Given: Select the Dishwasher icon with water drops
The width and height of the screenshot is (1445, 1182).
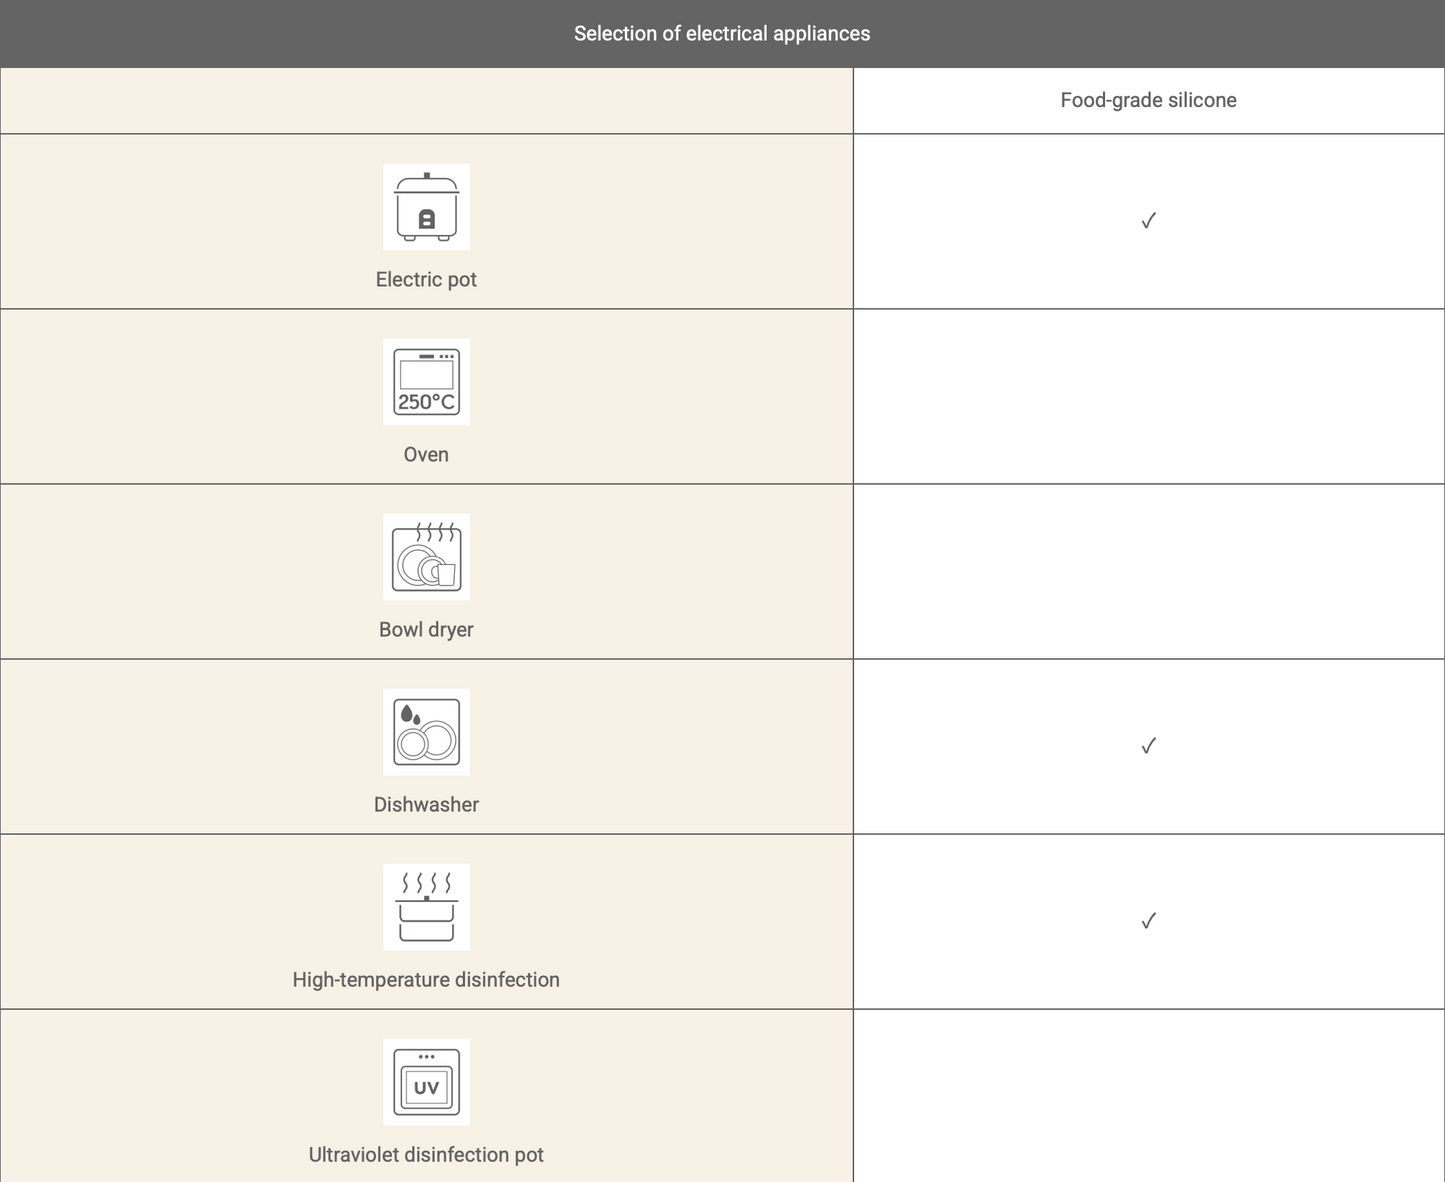Looking at the screenshot, I should tap(426, 732).
